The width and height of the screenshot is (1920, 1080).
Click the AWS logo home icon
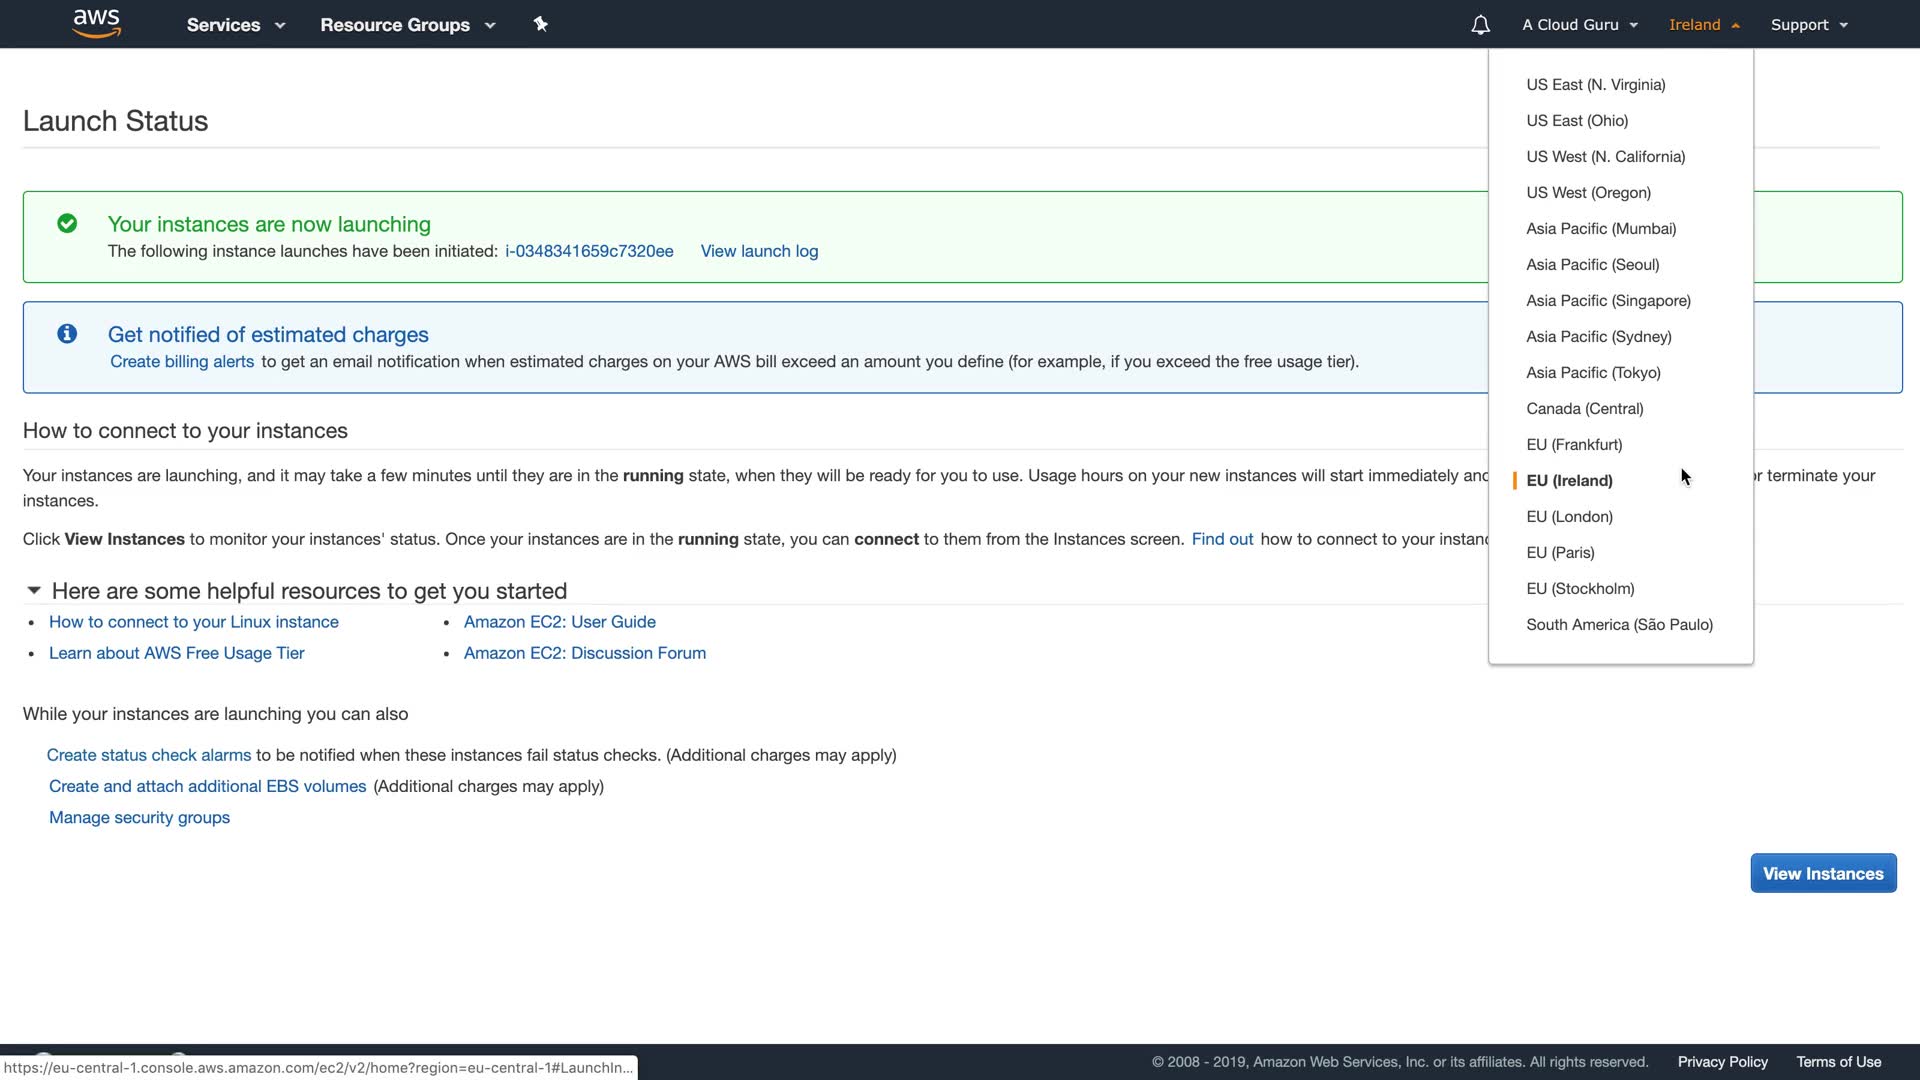(x=97, y=23)
